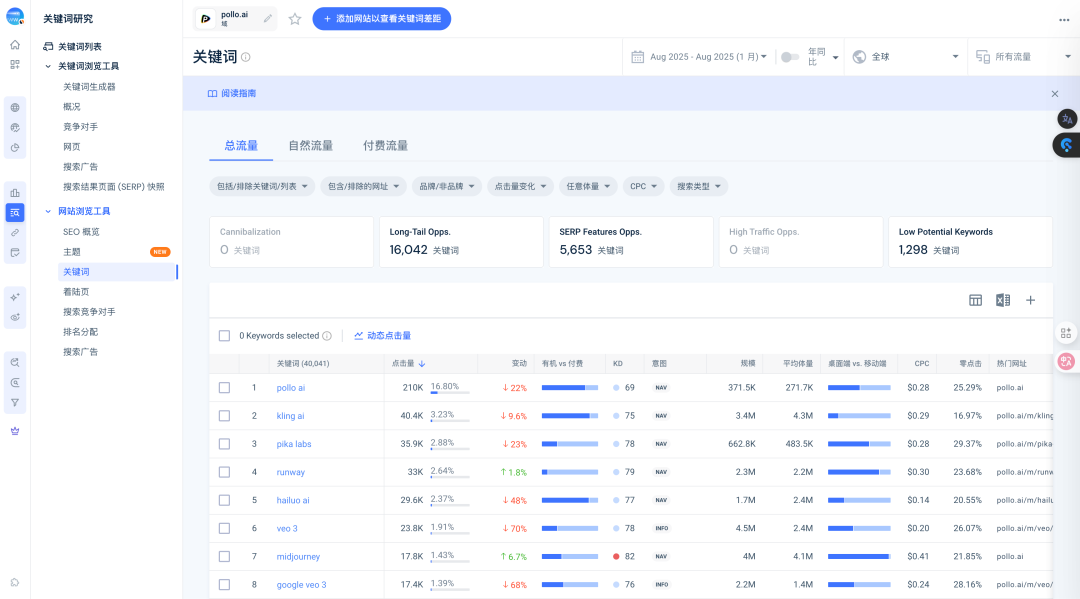Close the 阅读指南 banner

pyautogui.click(x=1055, y=94)
